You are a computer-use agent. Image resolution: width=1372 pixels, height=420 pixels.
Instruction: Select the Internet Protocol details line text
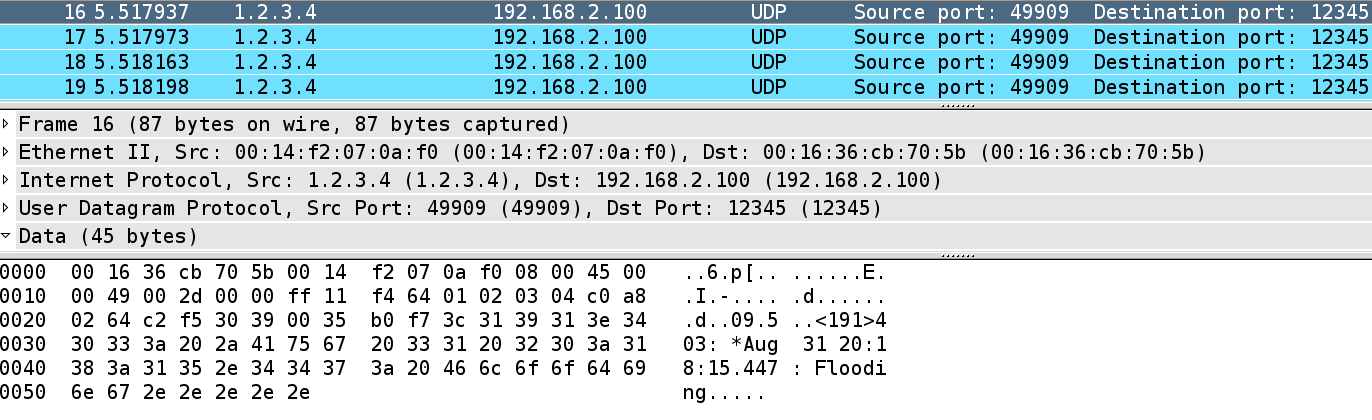tap(480, 181)
